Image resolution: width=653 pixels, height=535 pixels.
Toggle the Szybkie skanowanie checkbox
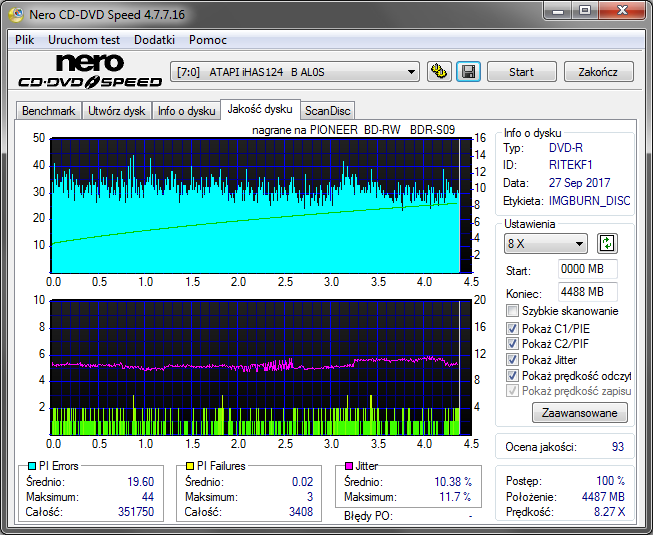(512, 311)
